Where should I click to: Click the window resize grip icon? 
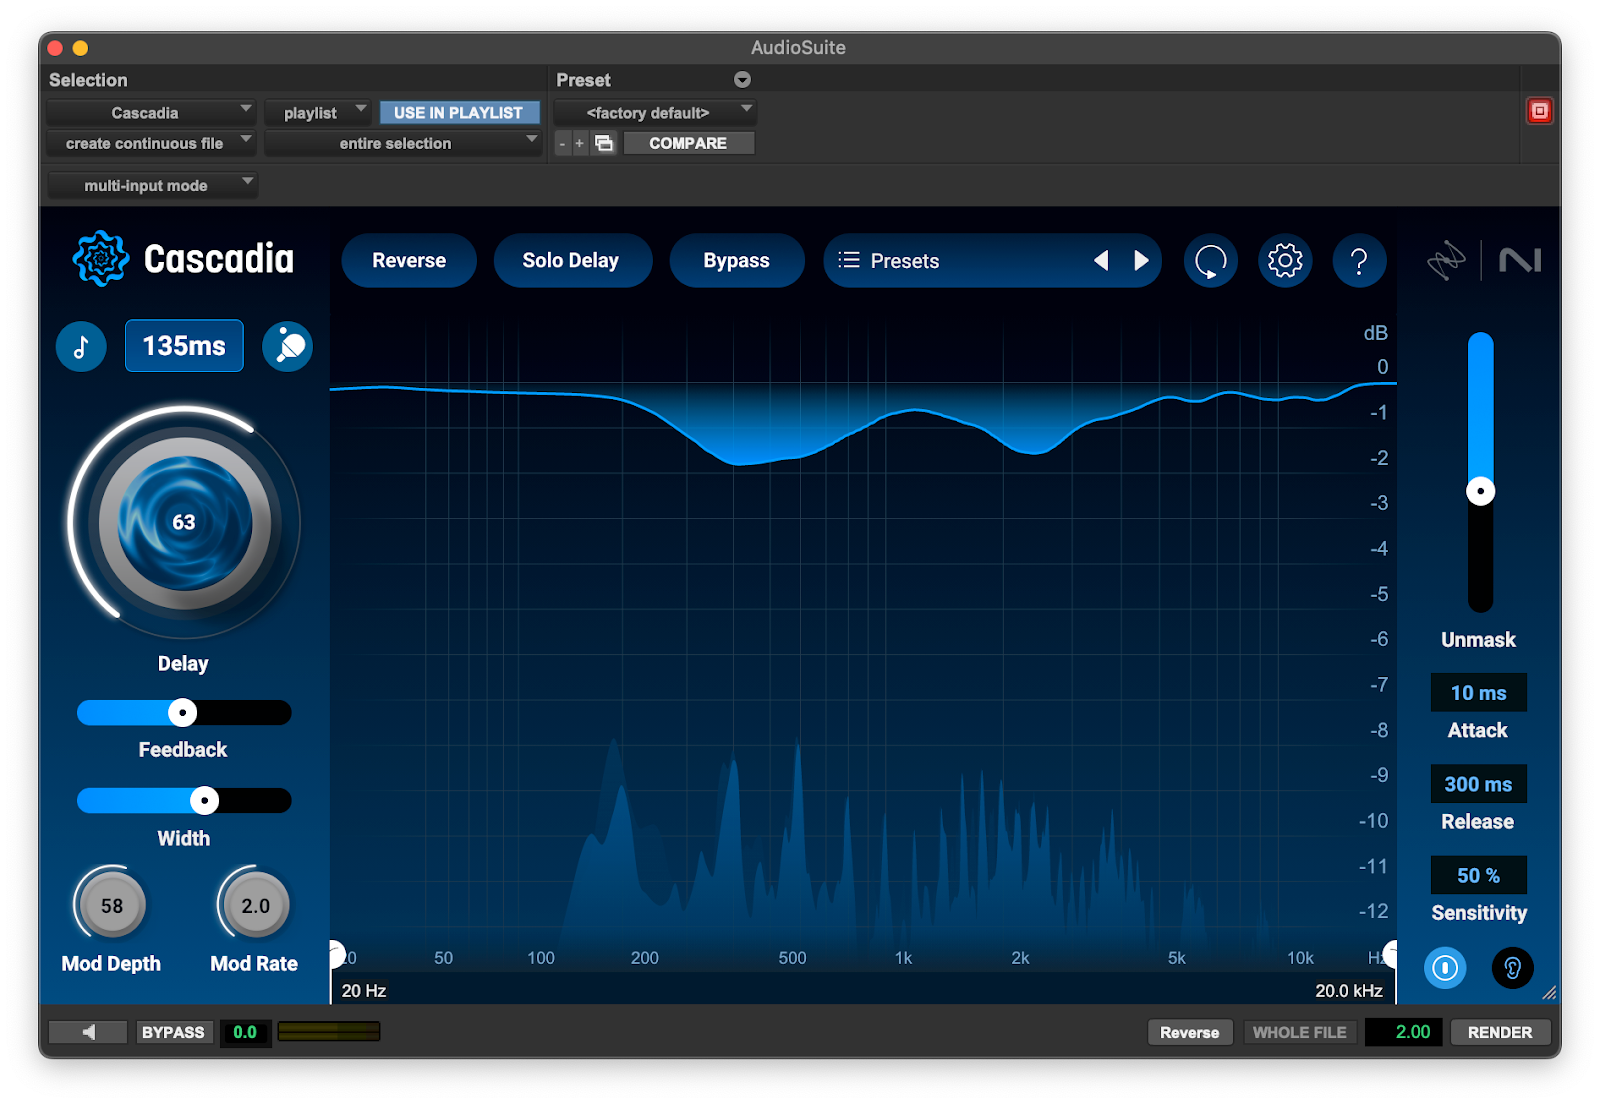tap(1549, 992)
